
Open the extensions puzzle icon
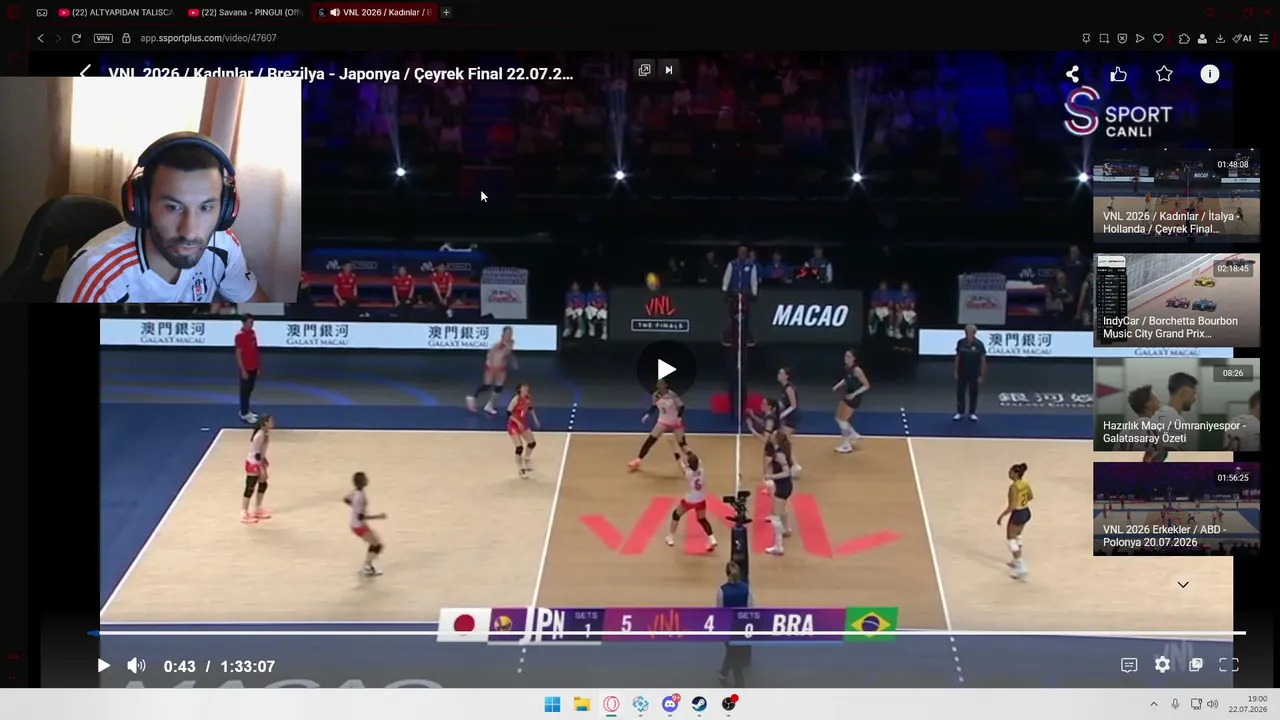[x=1184, y=38]
